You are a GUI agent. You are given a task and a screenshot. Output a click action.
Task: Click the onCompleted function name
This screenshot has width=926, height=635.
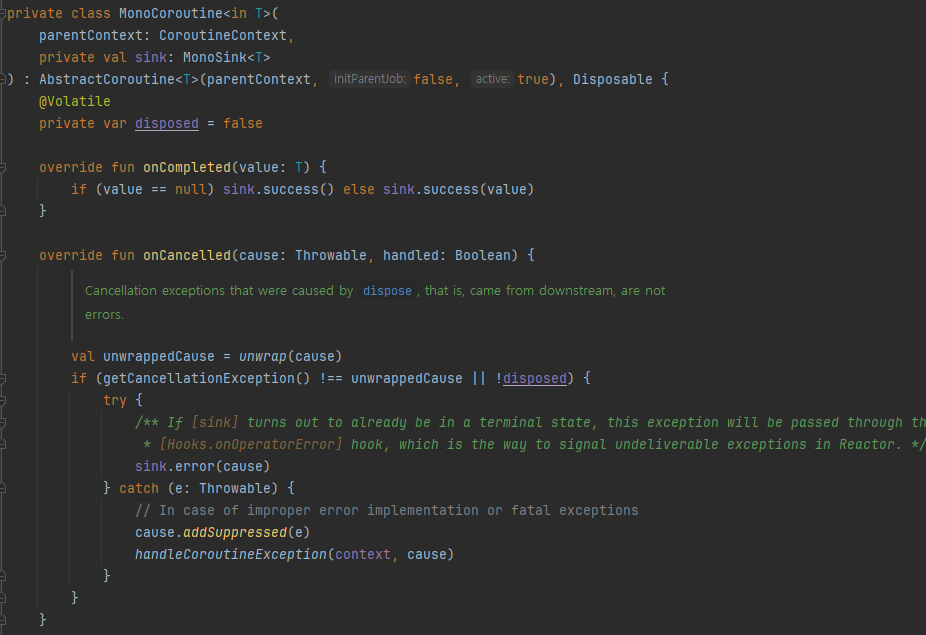187,168
